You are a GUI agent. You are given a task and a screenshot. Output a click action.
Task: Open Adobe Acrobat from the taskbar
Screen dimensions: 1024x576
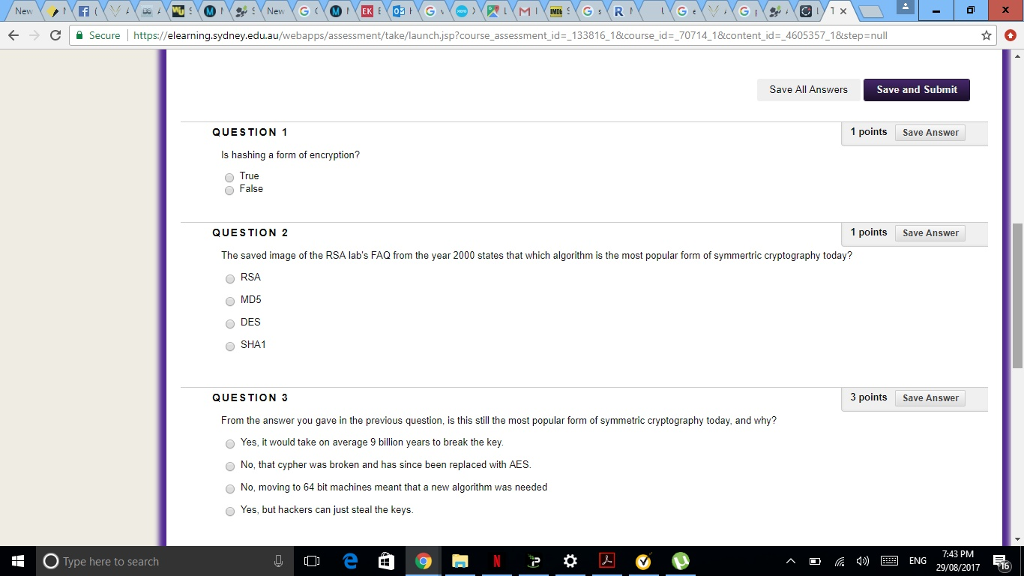(x=607, y=561)
